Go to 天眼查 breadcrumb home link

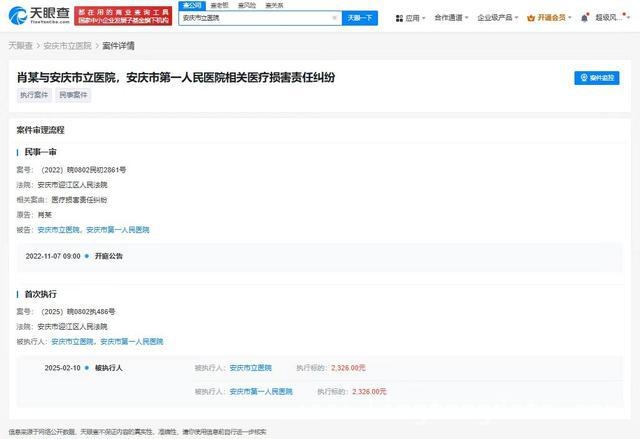coord(20,46)
